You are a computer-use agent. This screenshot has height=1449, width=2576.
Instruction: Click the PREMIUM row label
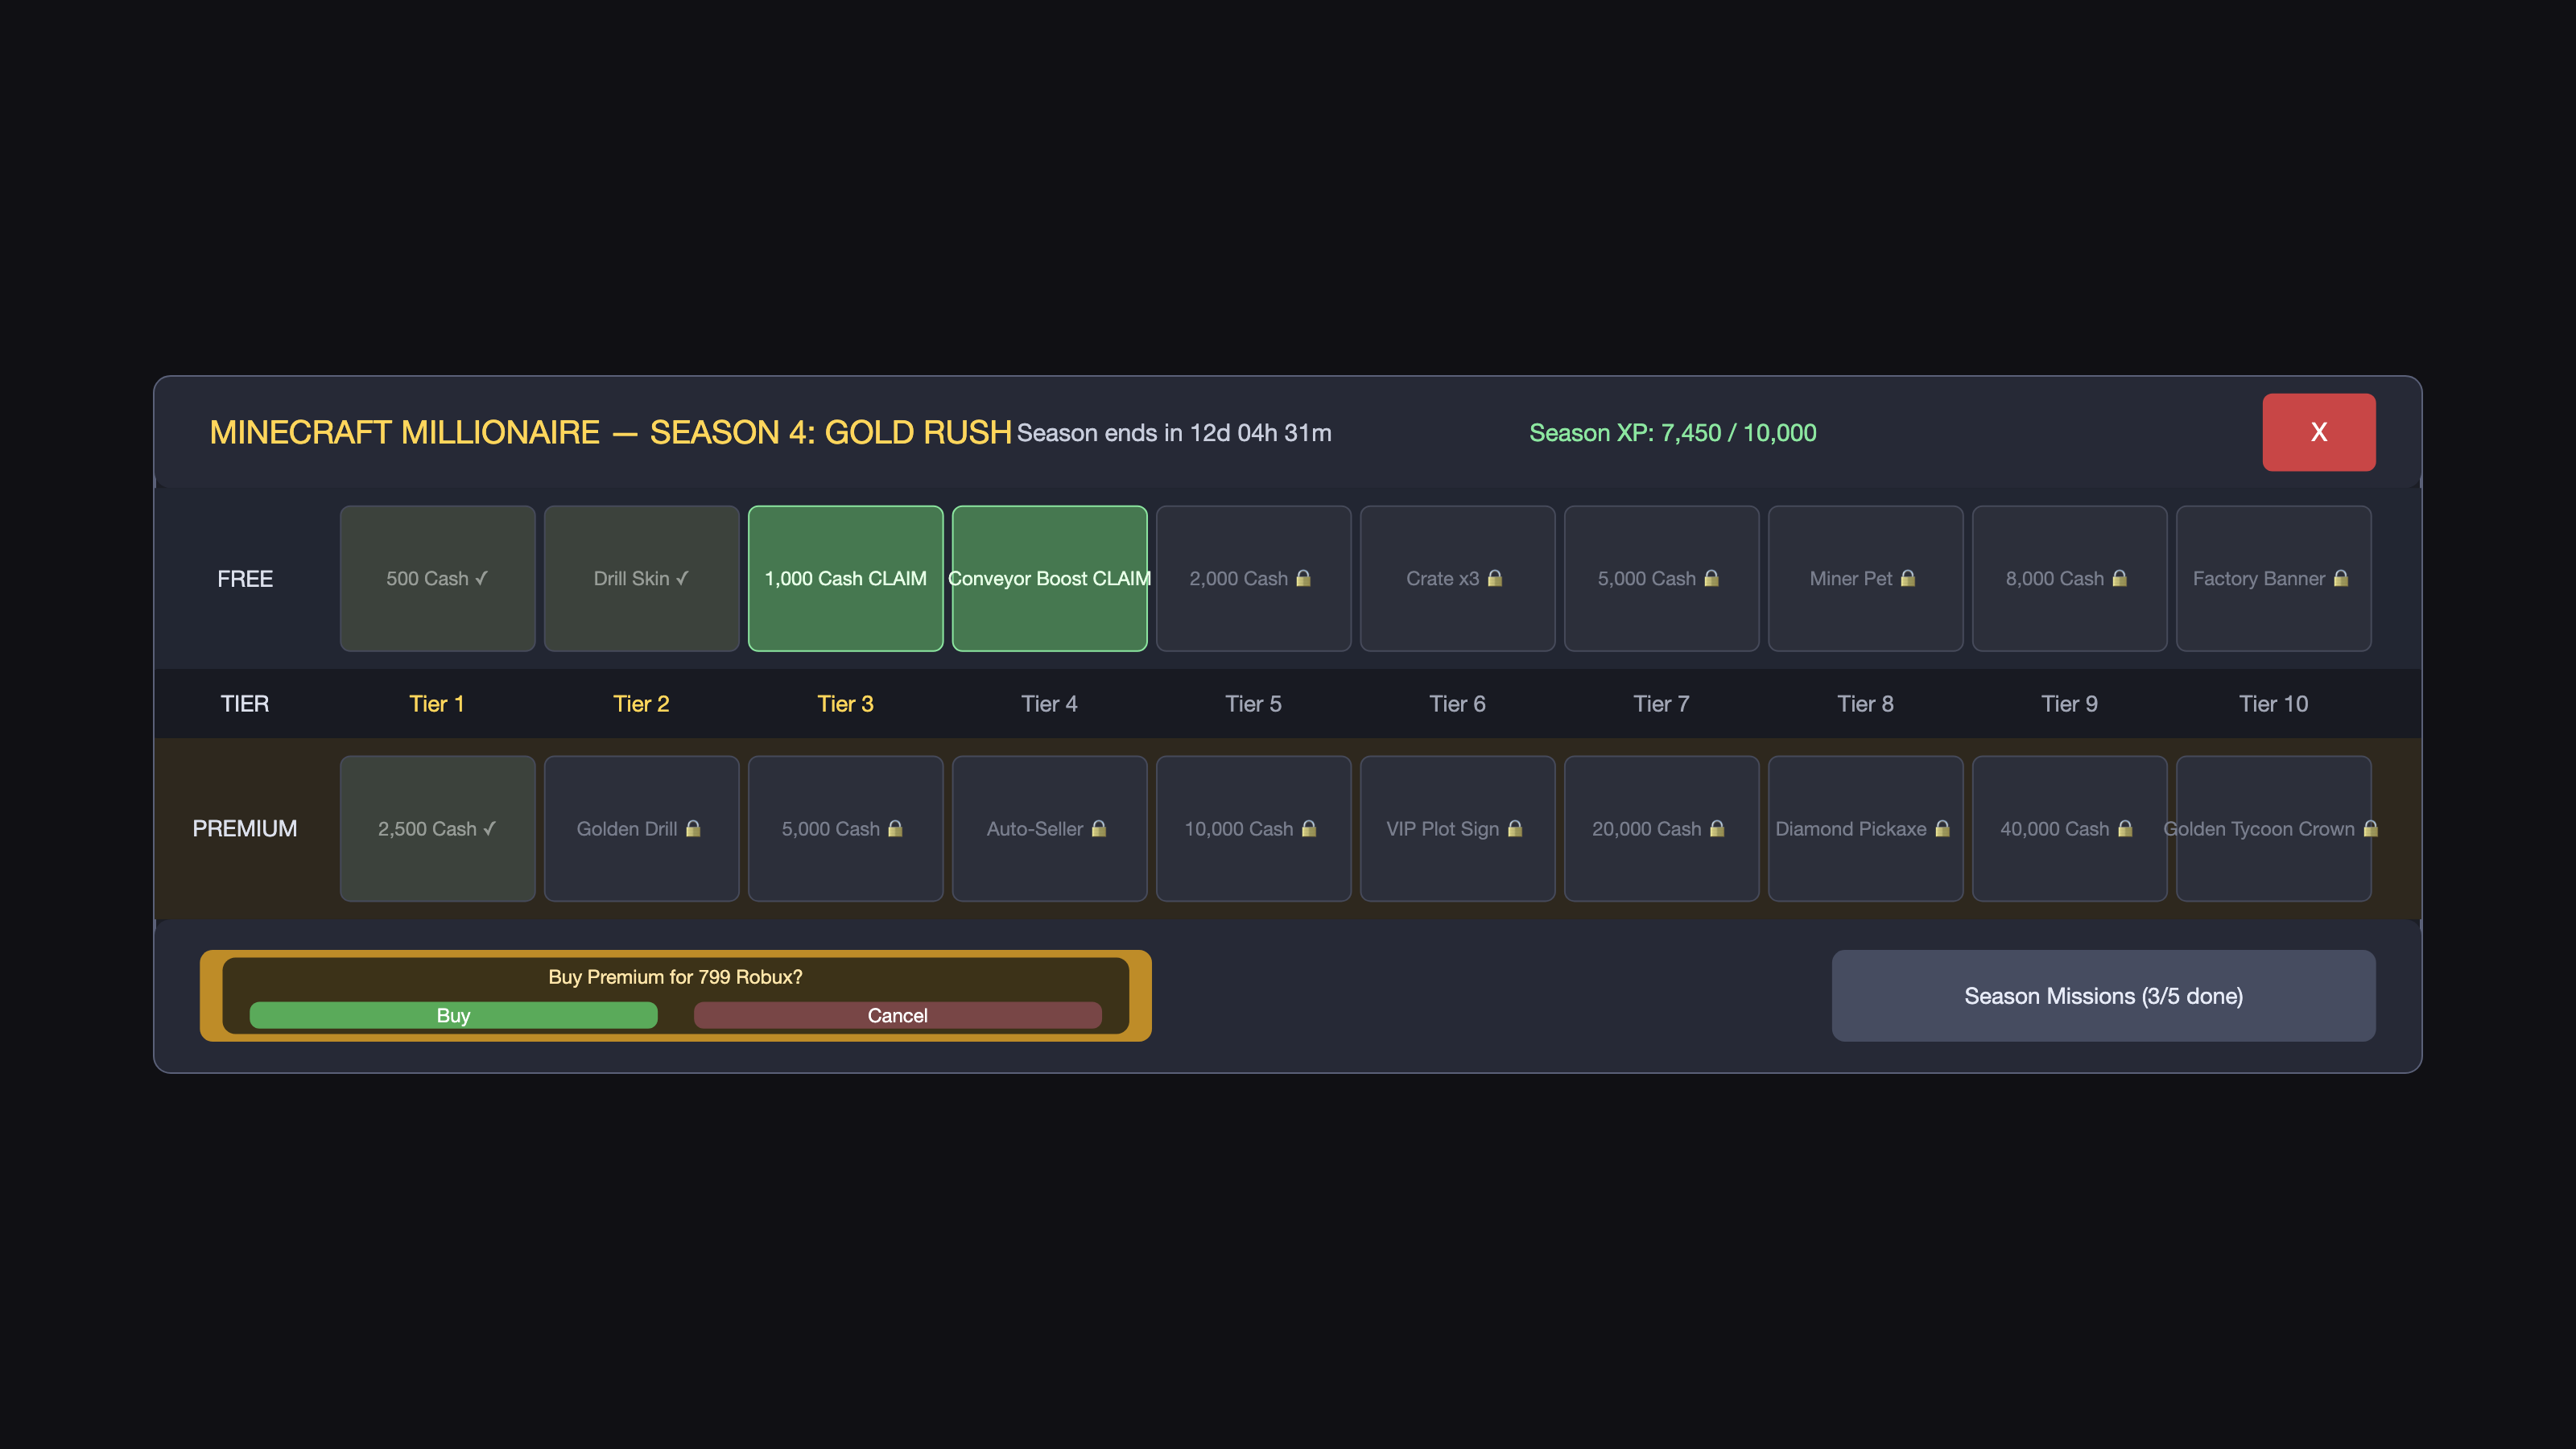[245, 828]
